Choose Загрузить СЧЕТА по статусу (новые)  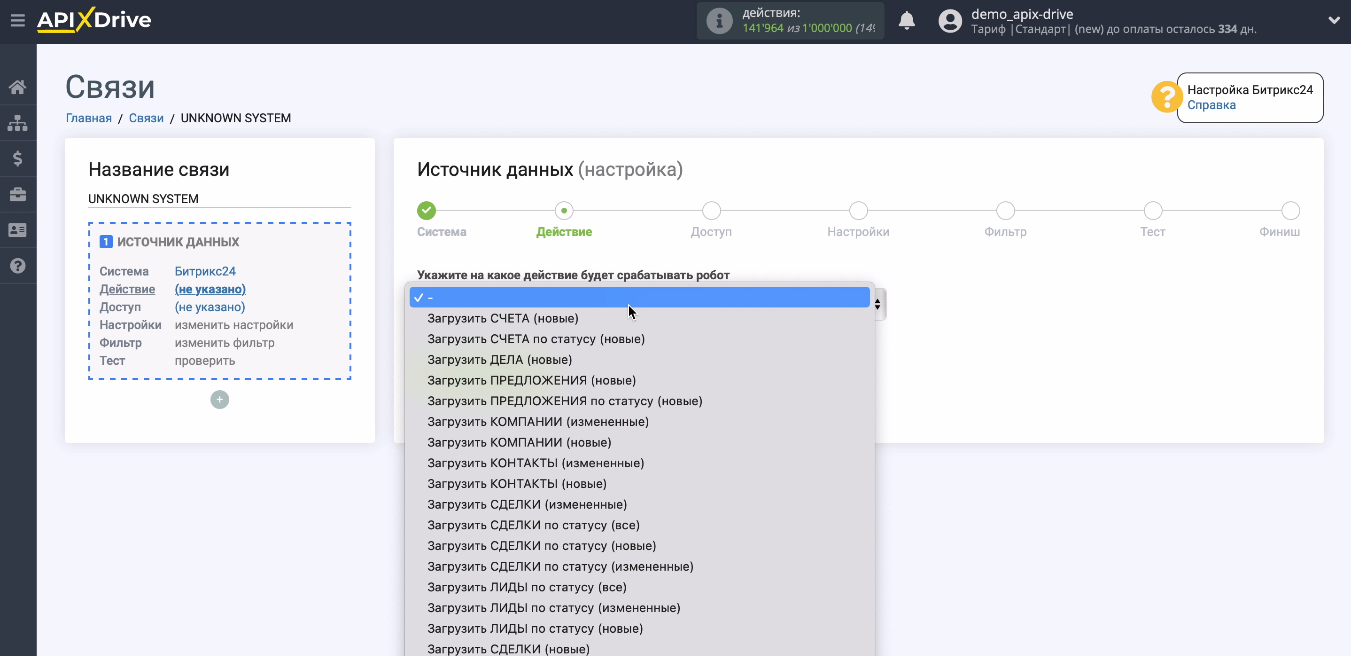pyautogui.click(x=640, y=339)
